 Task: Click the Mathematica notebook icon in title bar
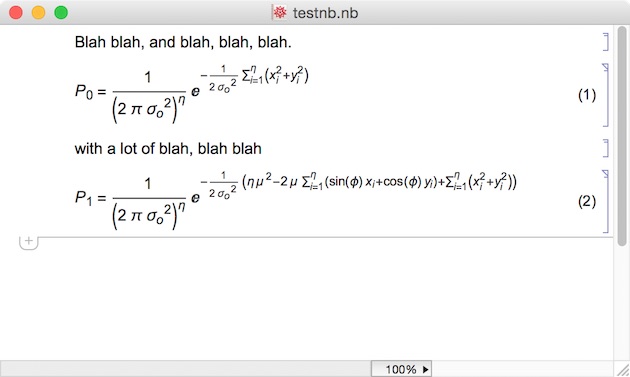[x=280, y=12]
